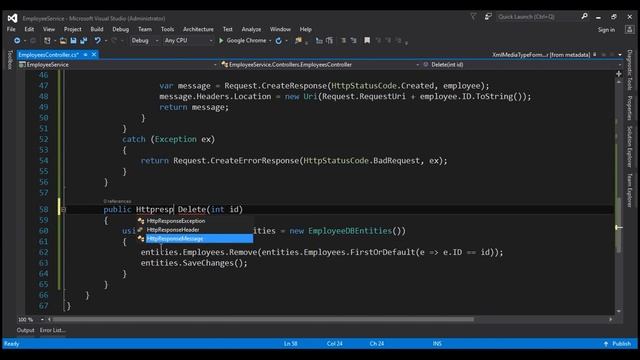Viewport: 640px width, 360px height.
Task: Click the split editor icon above scrollbar
Action: (x=619, y=74)
